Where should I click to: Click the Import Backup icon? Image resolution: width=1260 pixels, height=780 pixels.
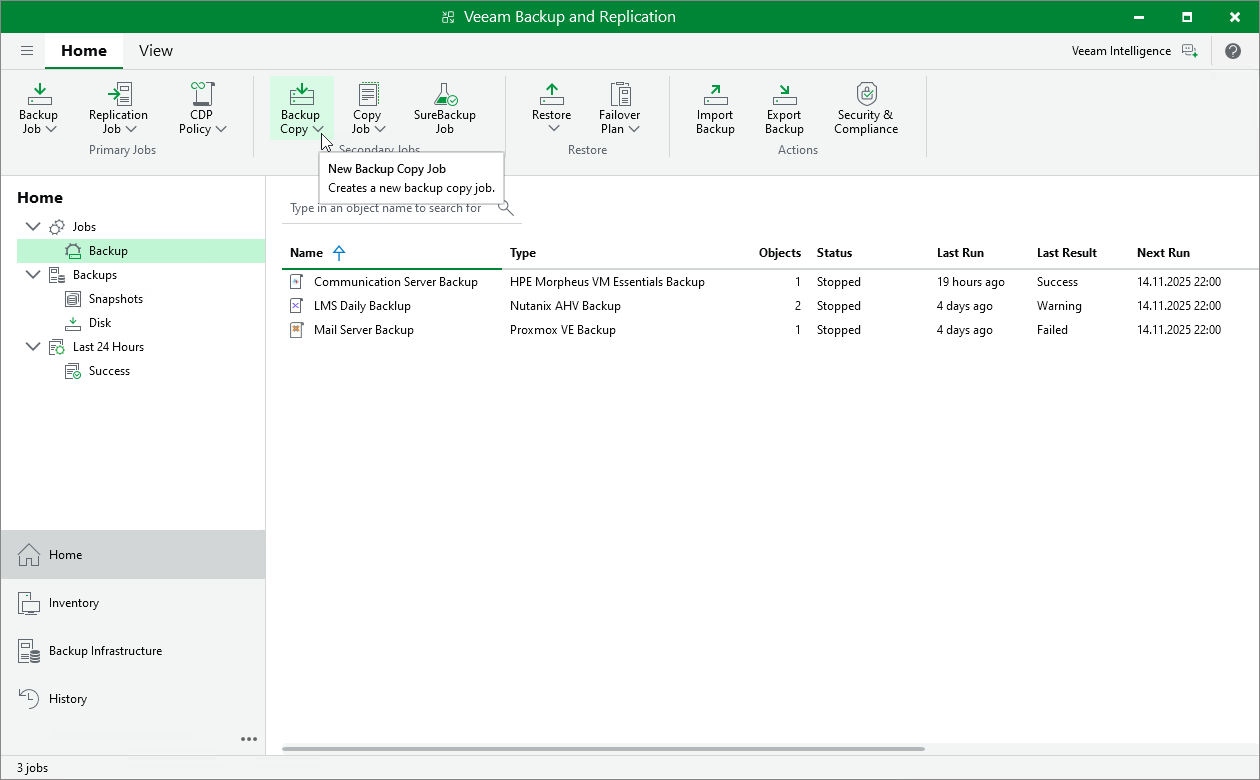tap(715, 94)
